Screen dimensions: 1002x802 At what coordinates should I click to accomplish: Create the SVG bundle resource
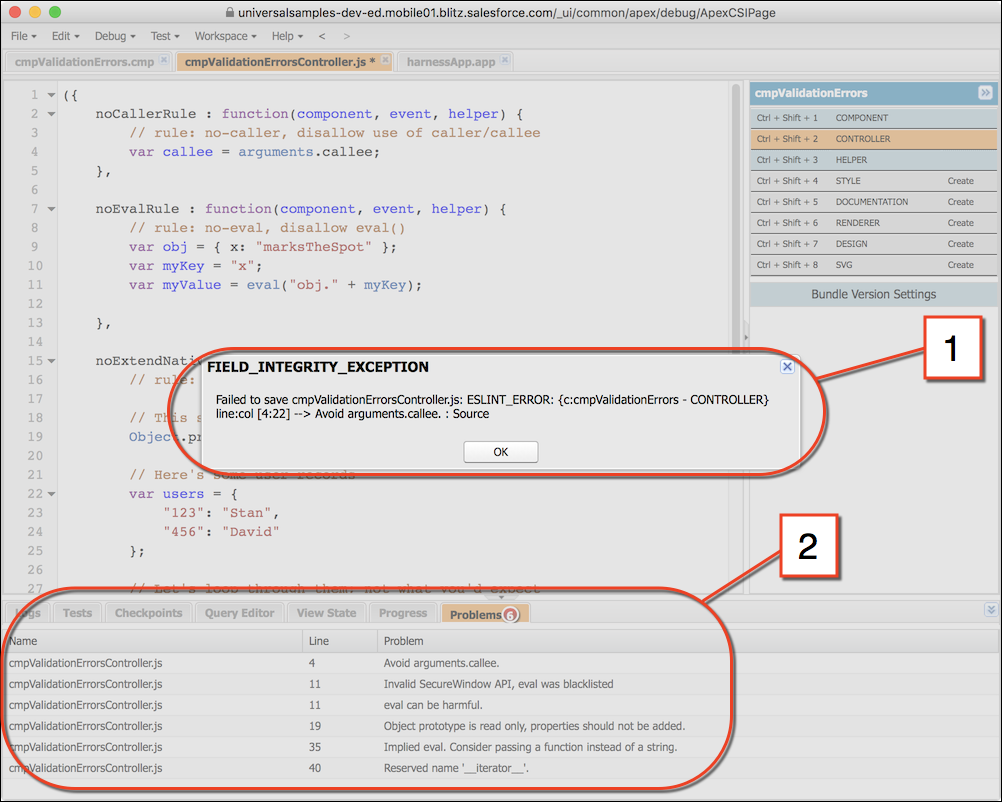click(x=960, y=265)
